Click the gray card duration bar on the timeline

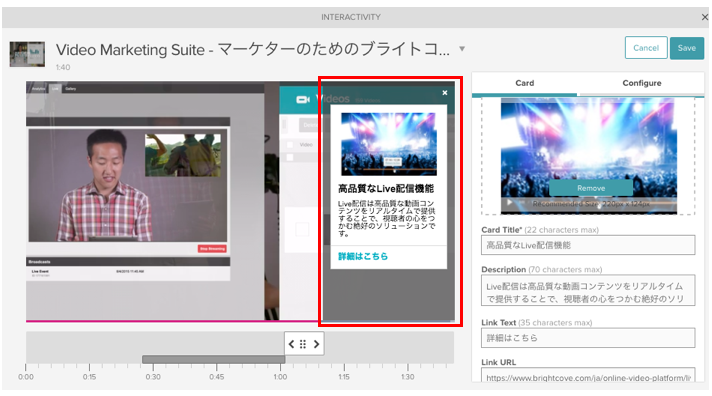[x=213, y=359]
